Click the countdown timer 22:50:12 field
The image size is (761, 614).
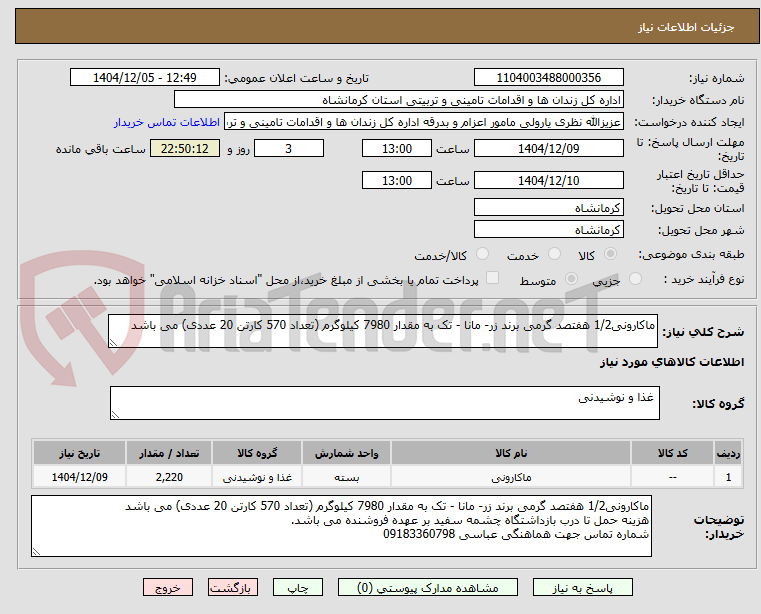click(x=185, y=149)
